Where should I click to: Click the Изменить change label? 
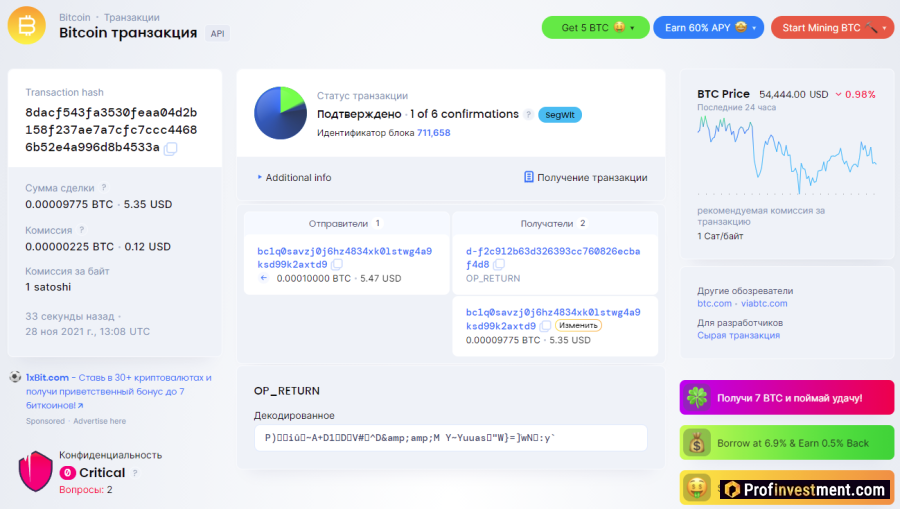pyautogui.click(x=578, y=325)
